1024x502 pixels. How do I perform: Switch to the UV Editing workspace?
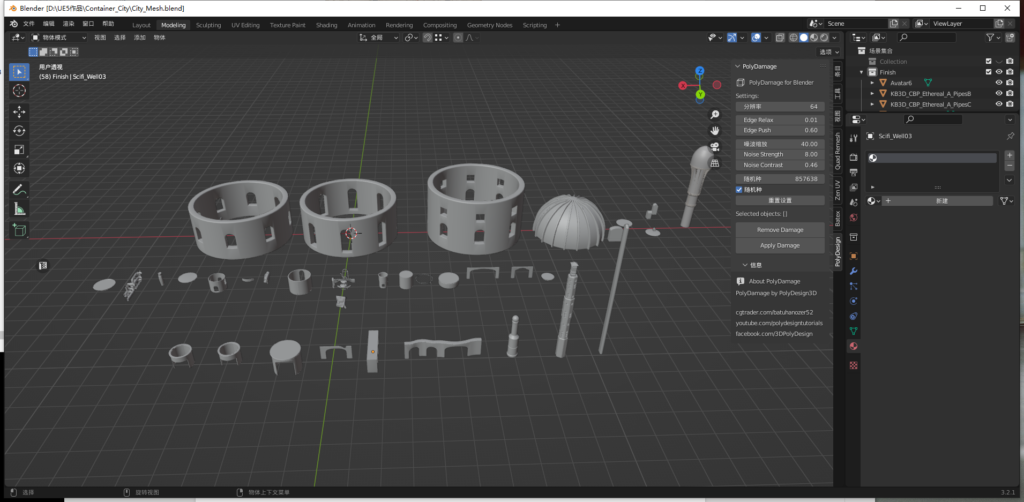(245, 25)
